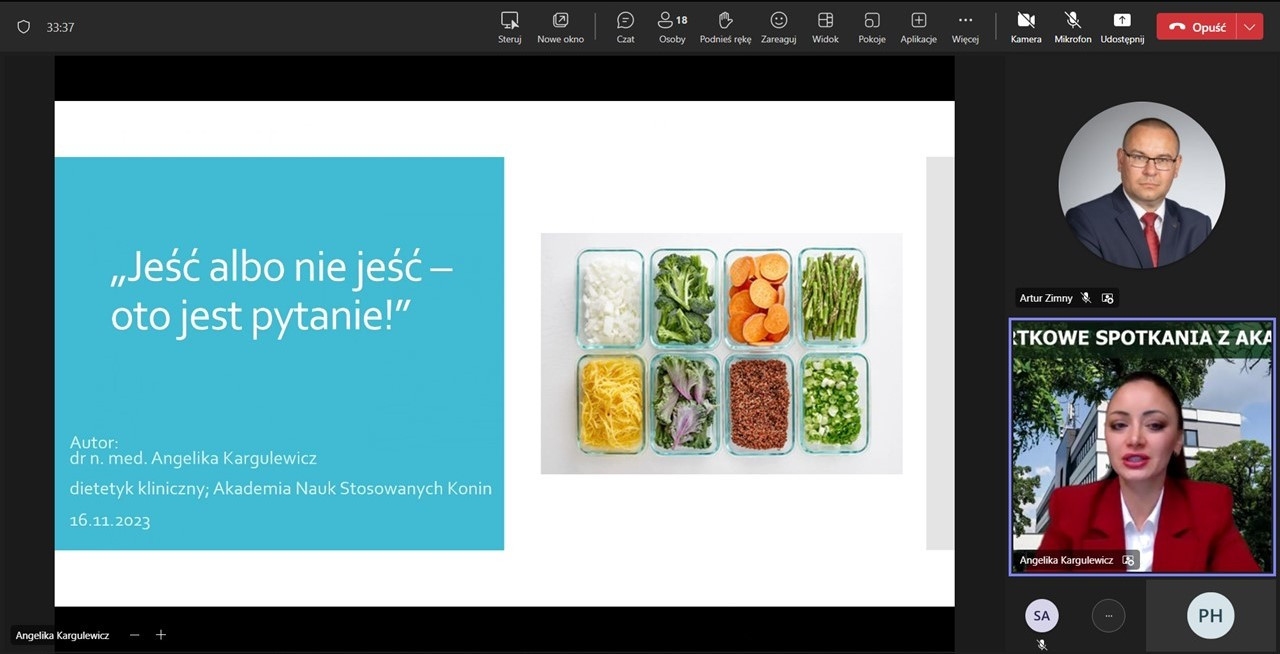Toggle the Mikrofon mute state
The width and height of the screenshot is (1280, 654).
coord(1072,27)
